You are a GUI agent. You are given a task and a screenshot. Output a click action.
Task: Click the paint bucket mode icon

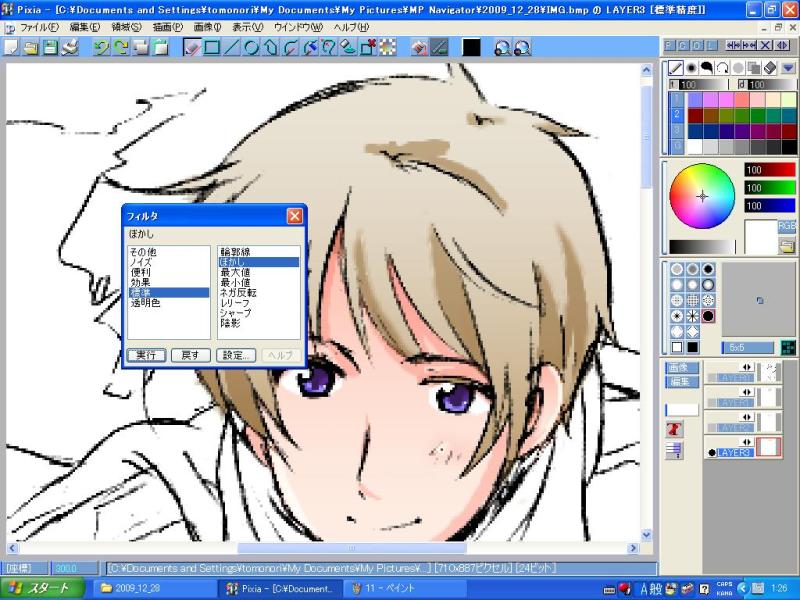click(419, 48)
